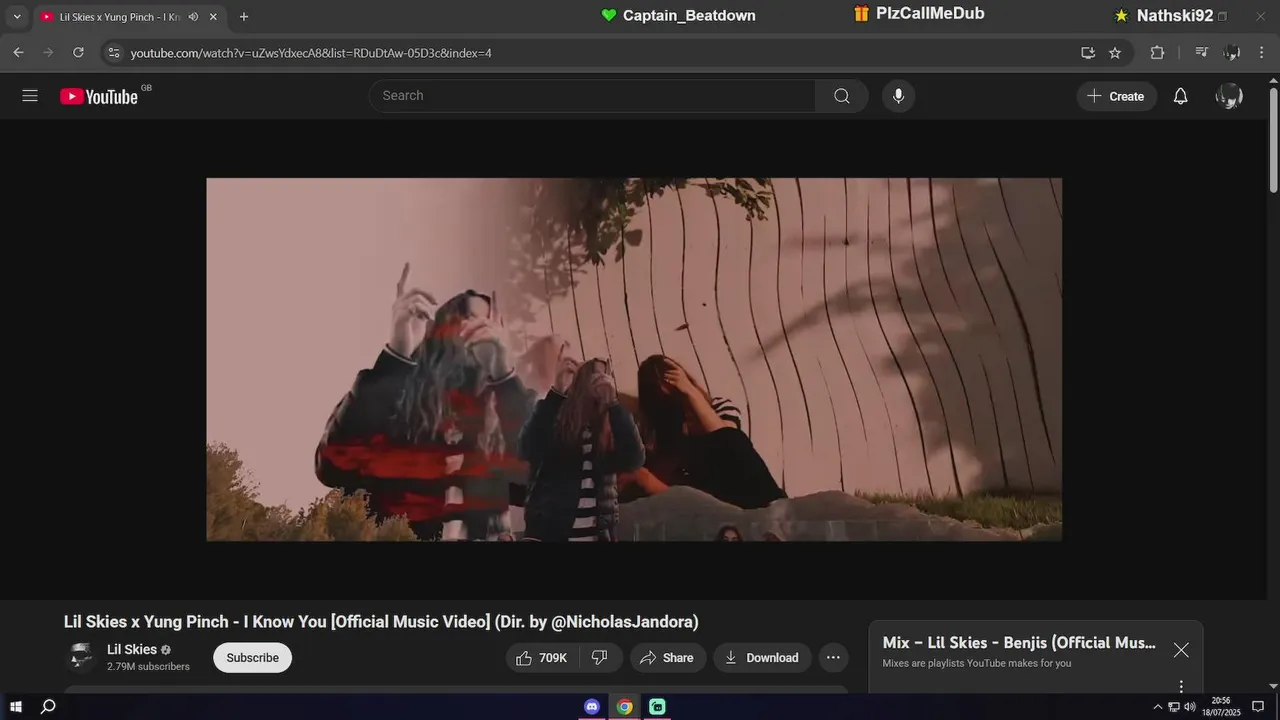Share the video
The height and width of the screenshot is (720, 1280).
click(x=667, y=658)
